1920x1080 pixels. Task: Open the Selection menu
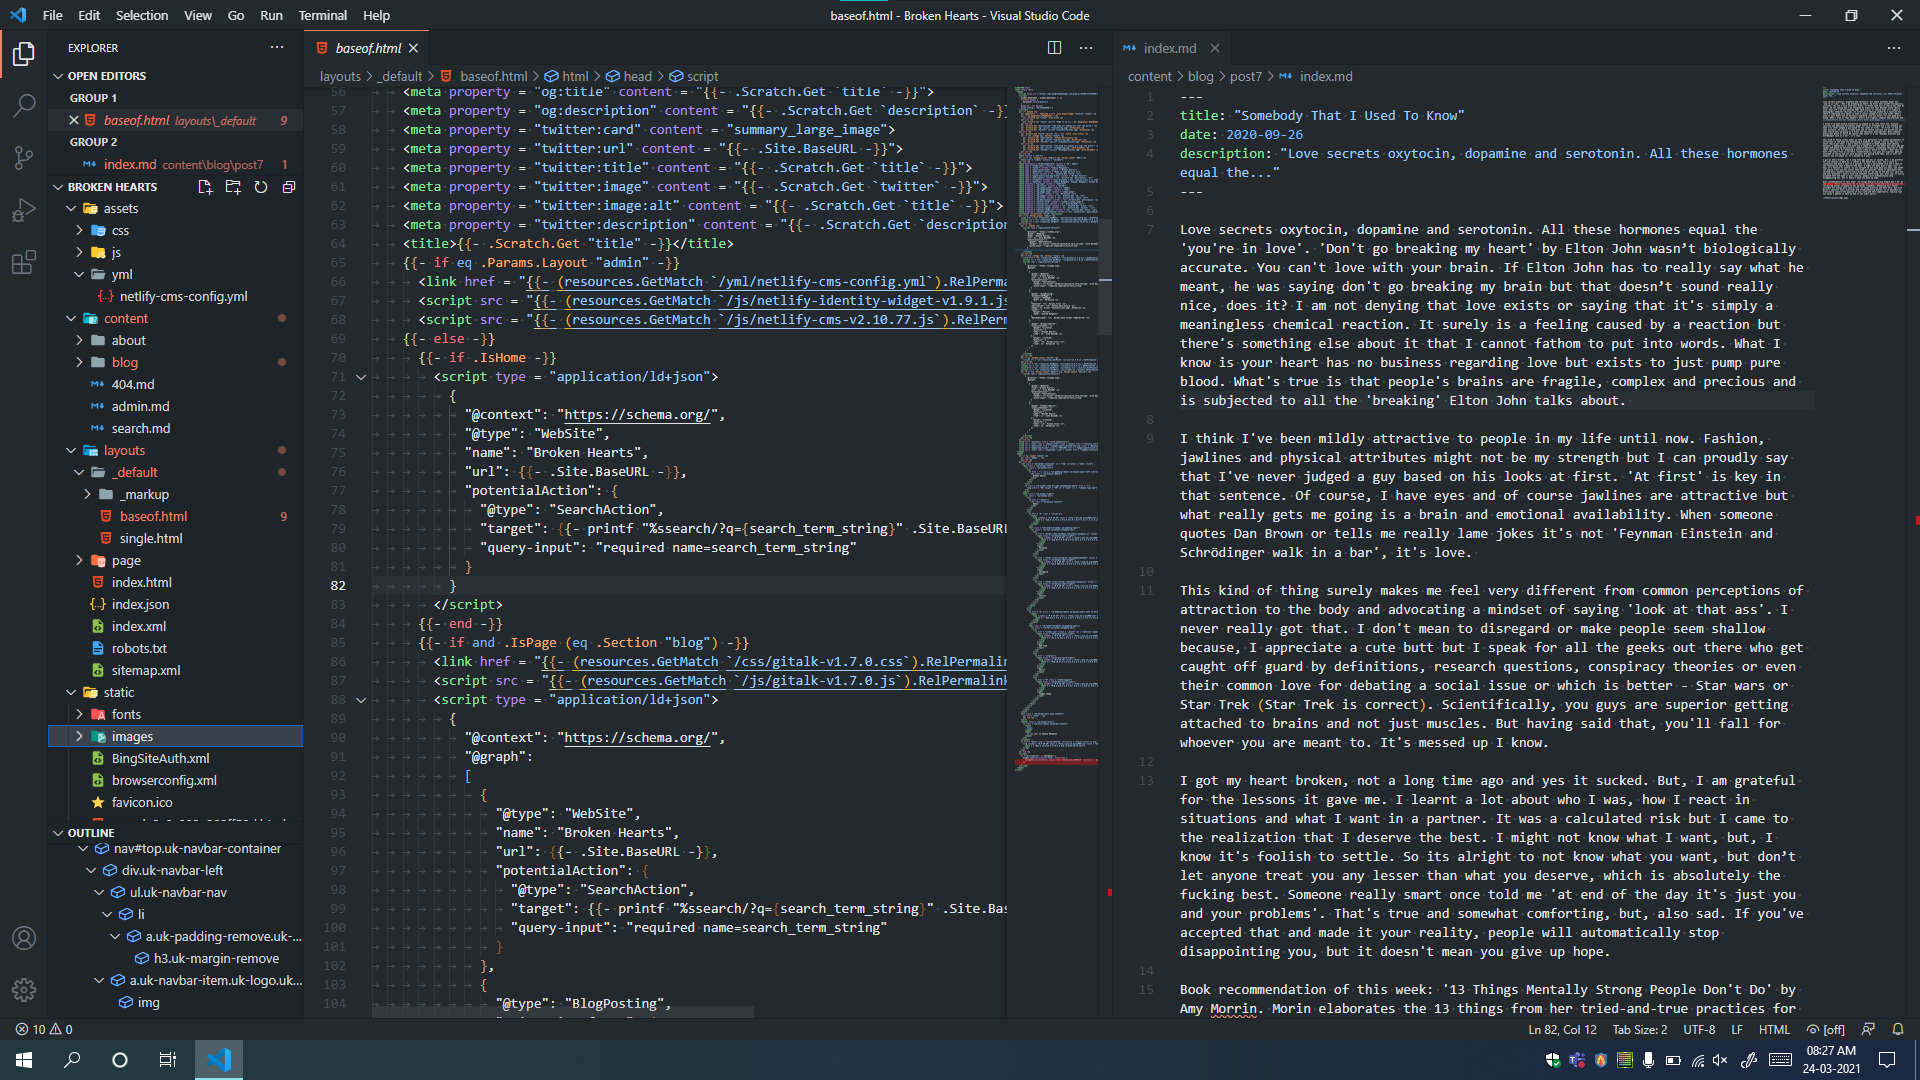click(142, 15)
